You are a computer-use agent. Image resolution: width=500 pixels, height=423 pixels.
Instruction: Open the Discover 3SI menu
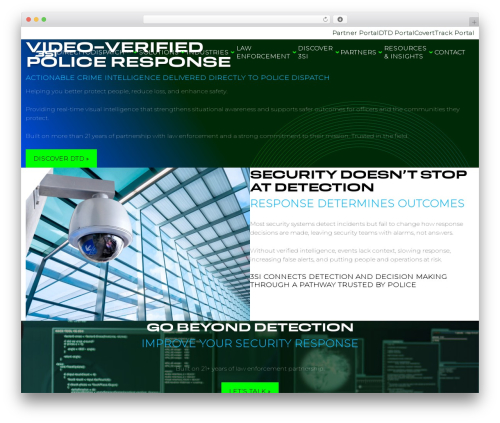click(315, 52)
